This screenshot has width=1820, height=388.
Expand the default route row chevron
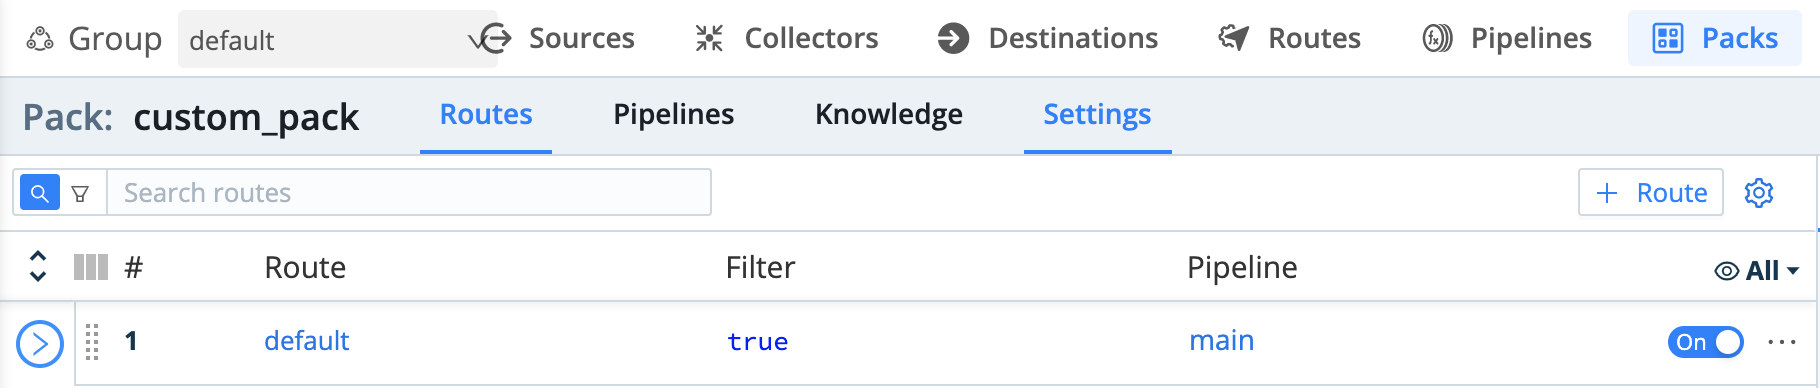tap(40, 345)
